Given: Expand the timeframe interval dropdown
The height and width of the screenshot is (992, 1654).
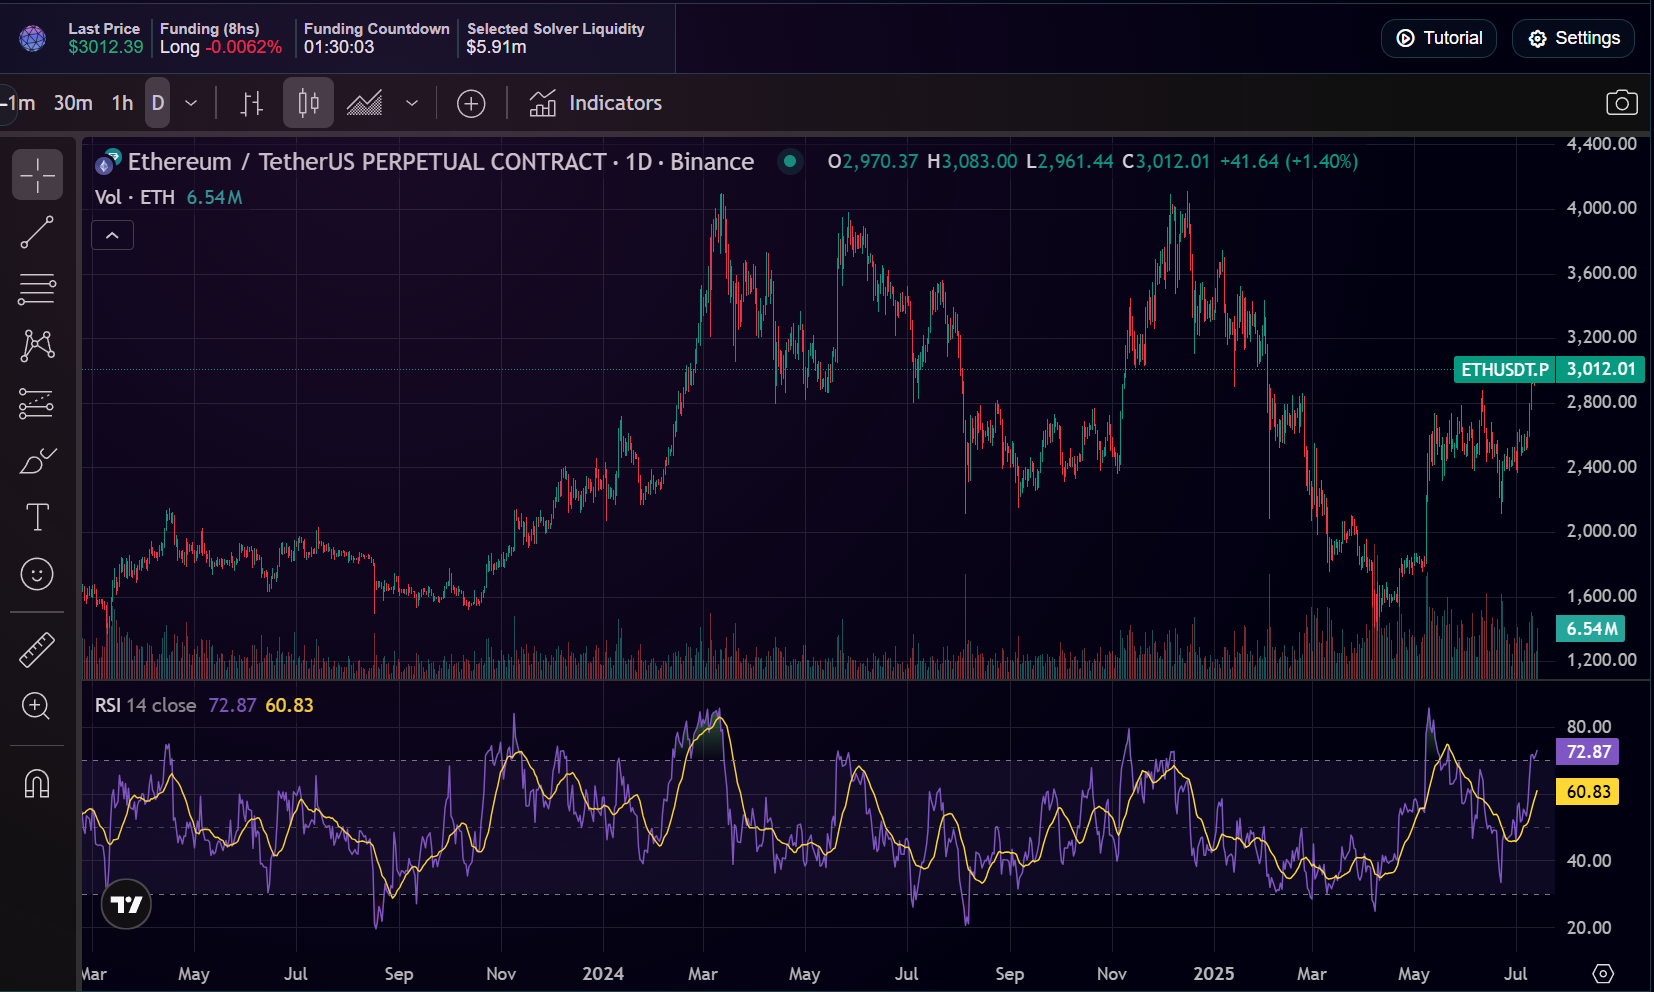Looking at the screenshot, I should pyautogui.click(x=191, y=103).
